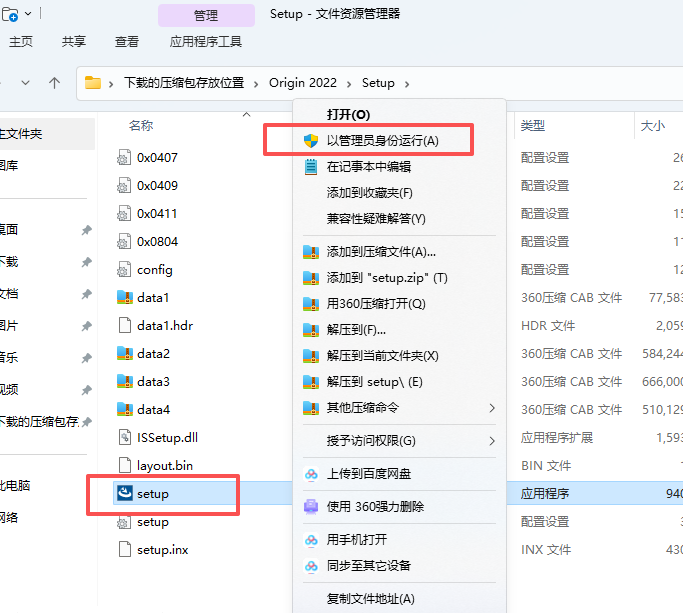
Task: Click the setup application icon
Action: [x=125, y=493]
